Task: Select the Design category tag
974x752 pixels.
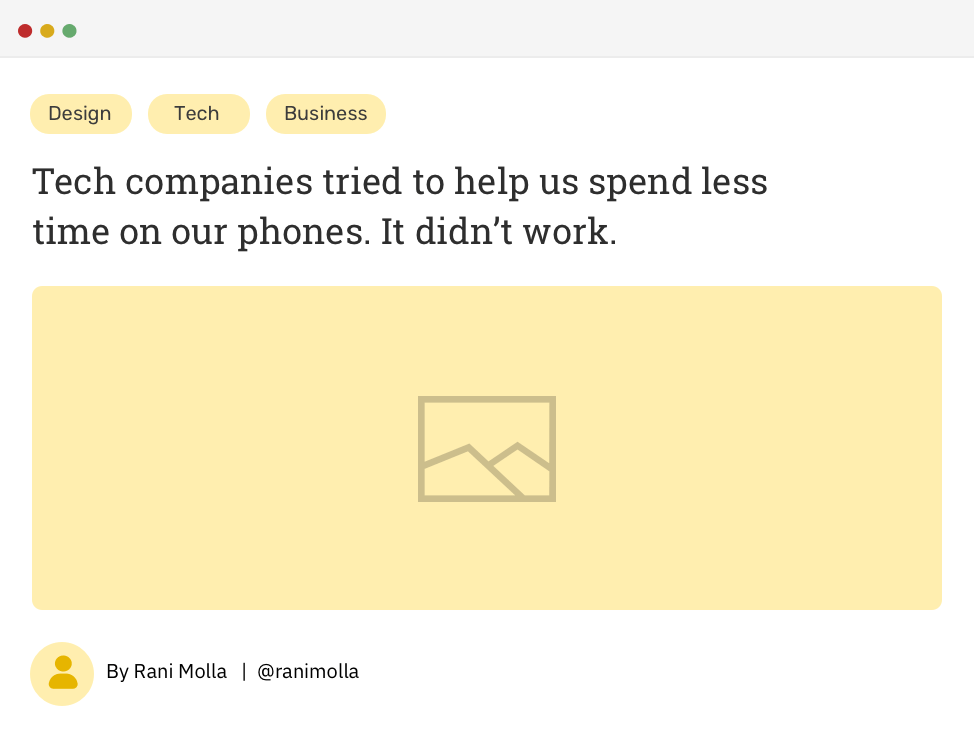Action: coord(80,114)
